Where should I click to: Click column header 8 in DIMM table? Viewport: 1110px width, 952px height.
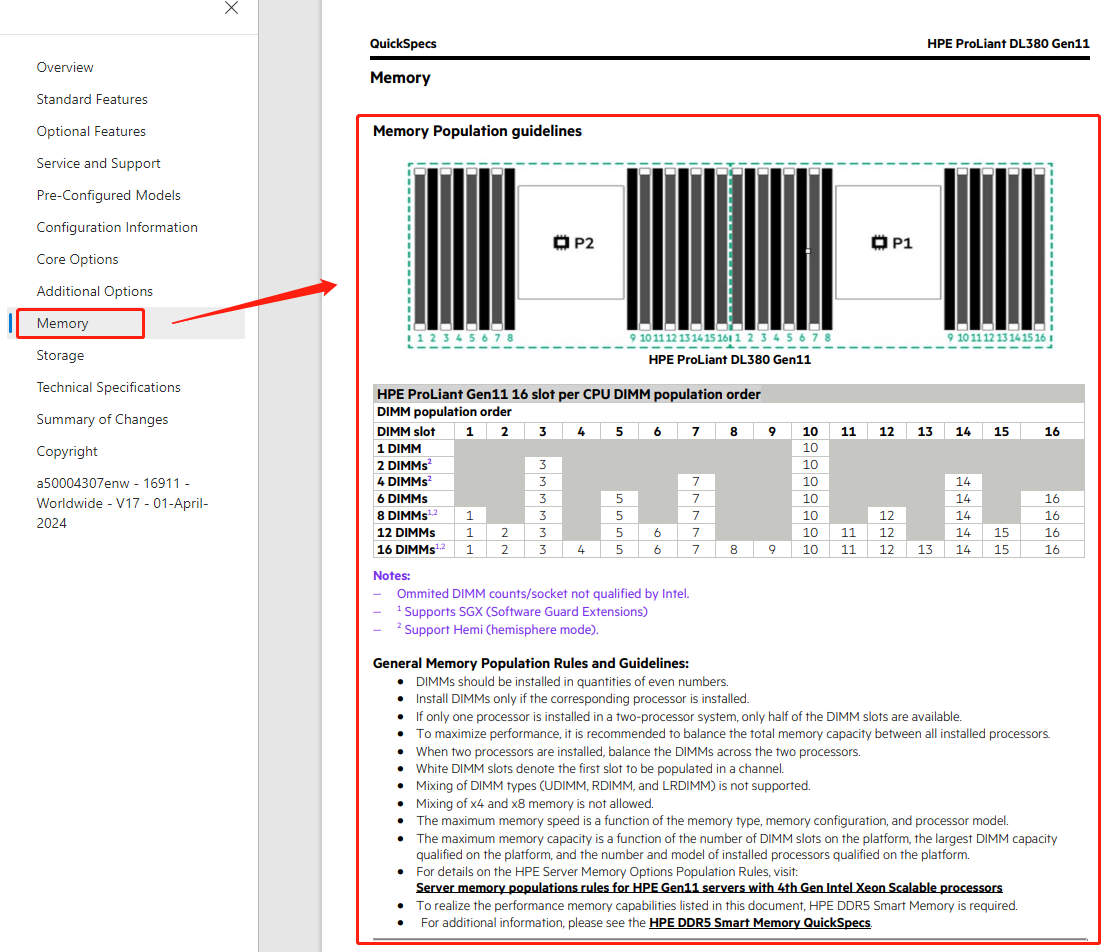click(x=733, y=432)
